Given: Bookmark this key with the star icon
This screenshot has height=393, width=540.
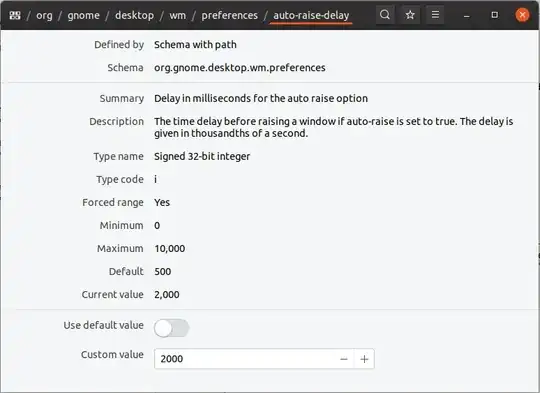Looking at the screenshot, I should tap(410, 15).
